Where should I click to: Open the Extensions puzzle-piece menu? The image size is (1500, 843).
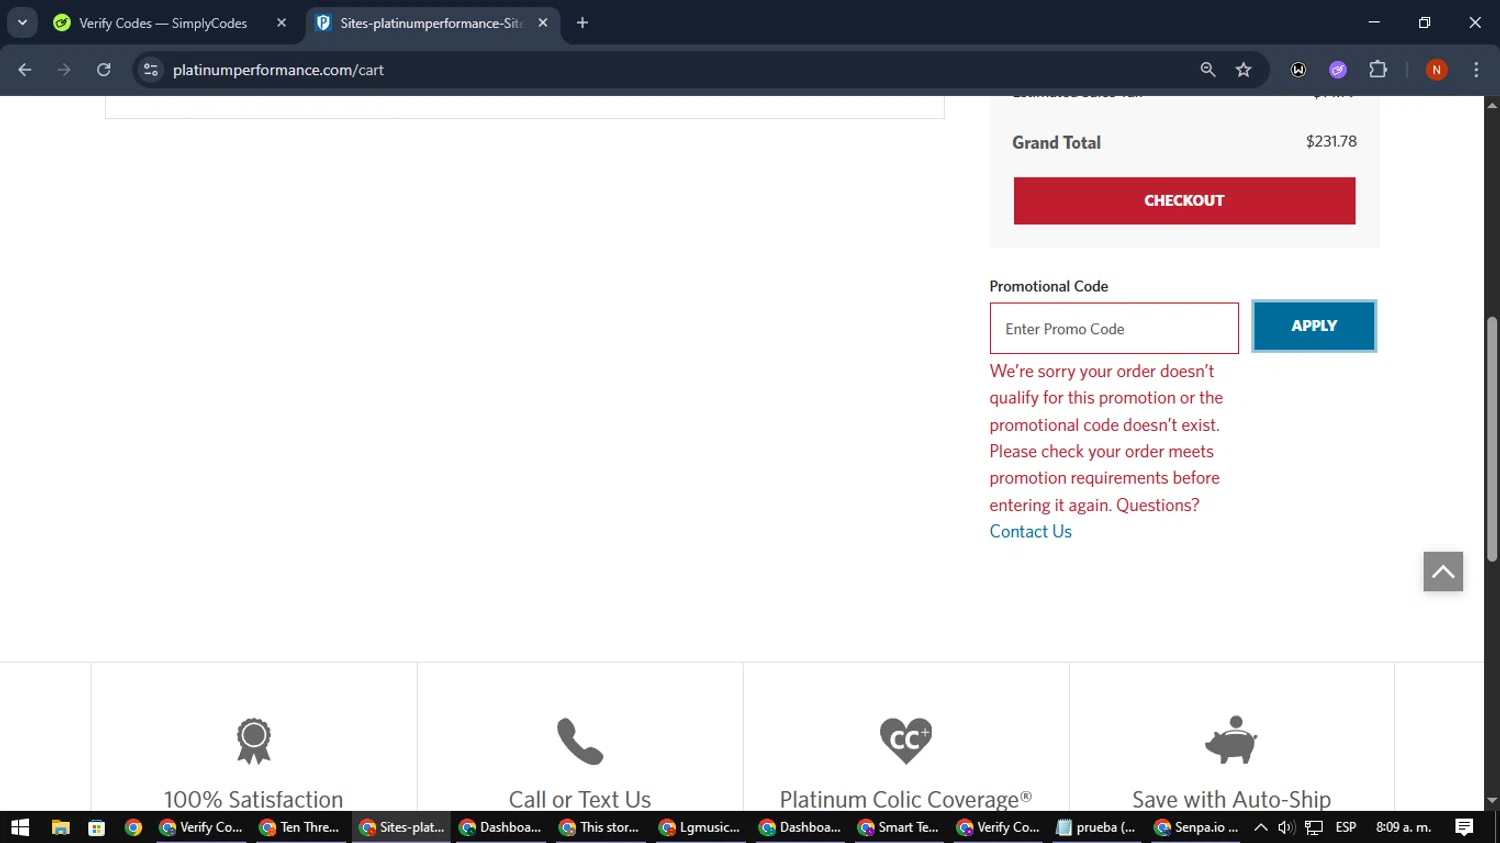pyautogui.click(x=1378, y=70)
